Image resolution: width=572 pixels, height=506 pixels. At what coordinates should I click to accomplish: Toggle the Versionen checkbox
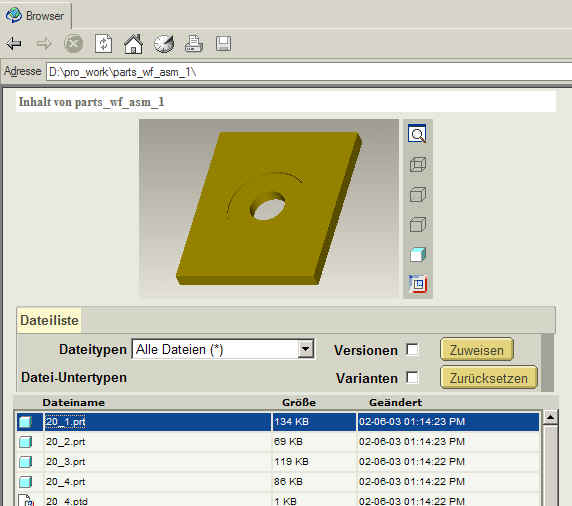[x=412, y=349]
